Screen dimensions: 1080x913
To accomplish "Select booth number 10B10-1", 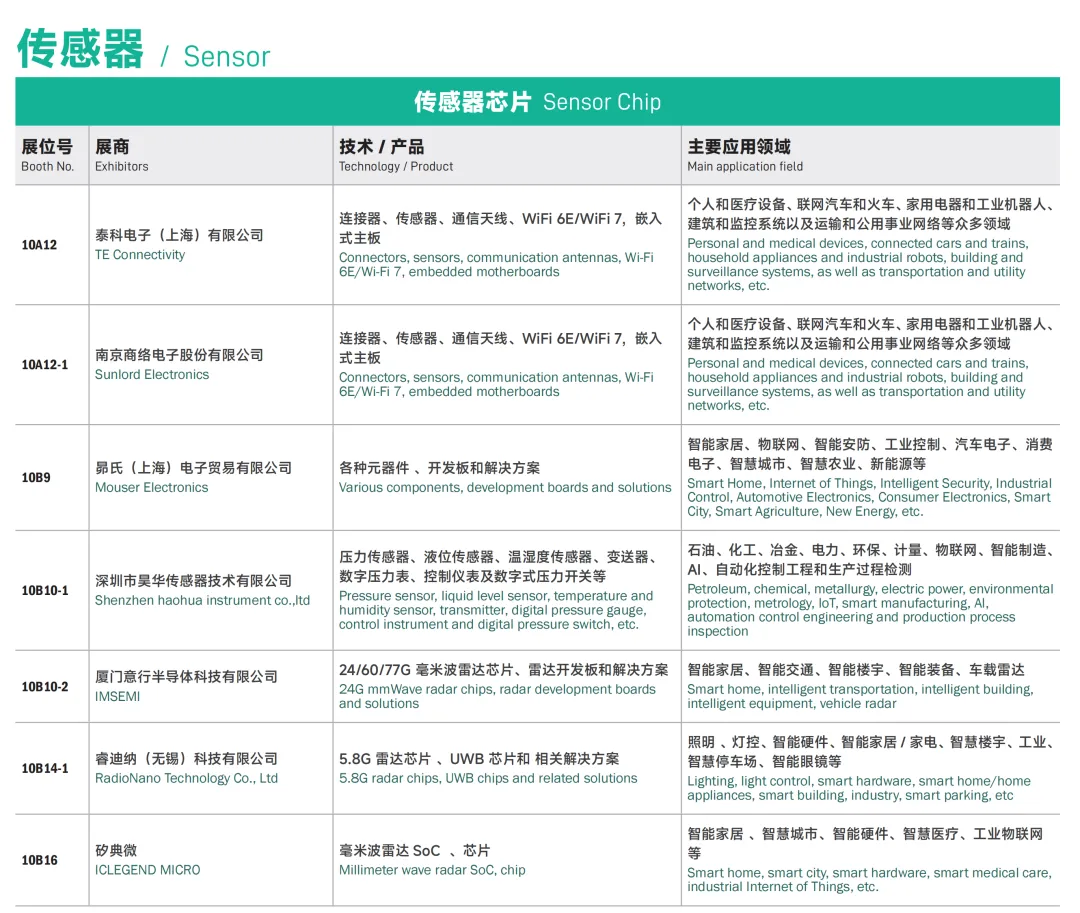I will click(x=45, y=591).
